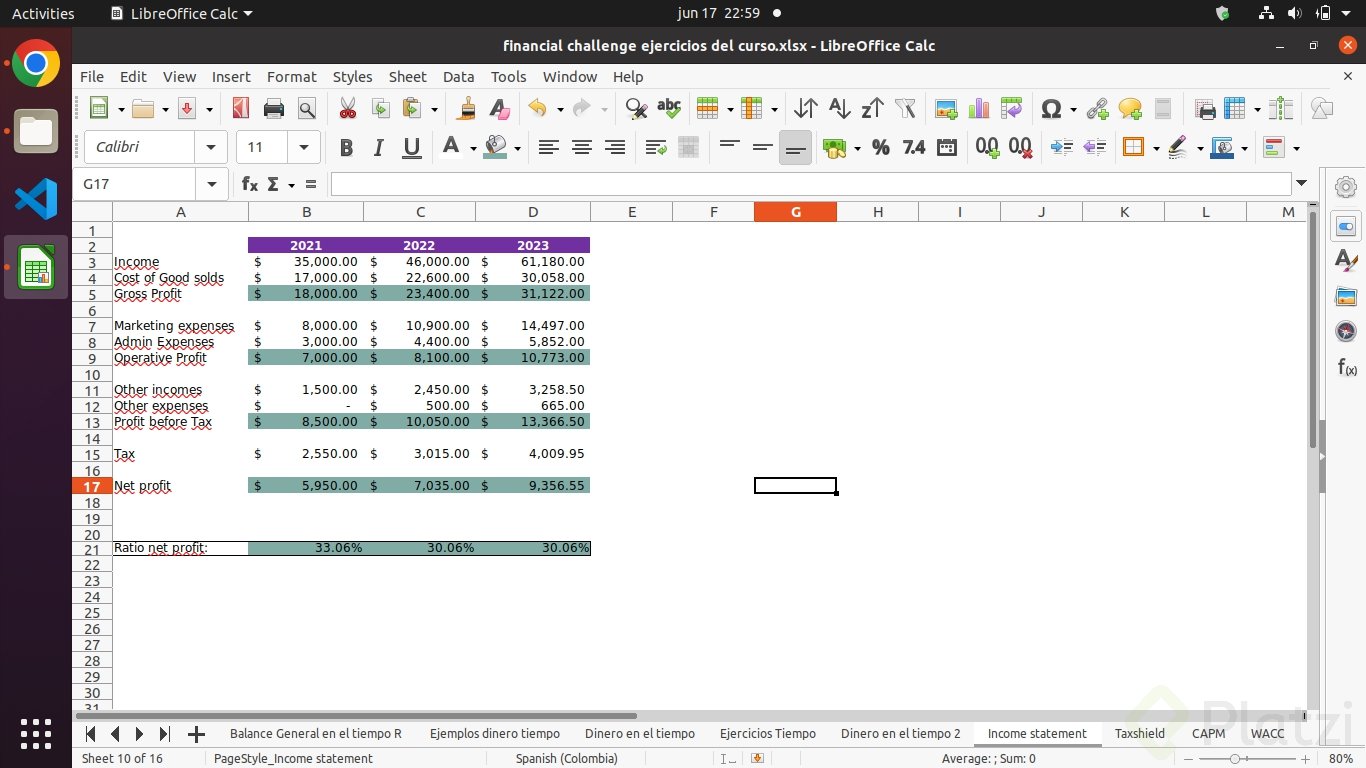Switch to the Taxshield sheet tab
The height and width of the screenshot is (768, 1366).
1140,733
